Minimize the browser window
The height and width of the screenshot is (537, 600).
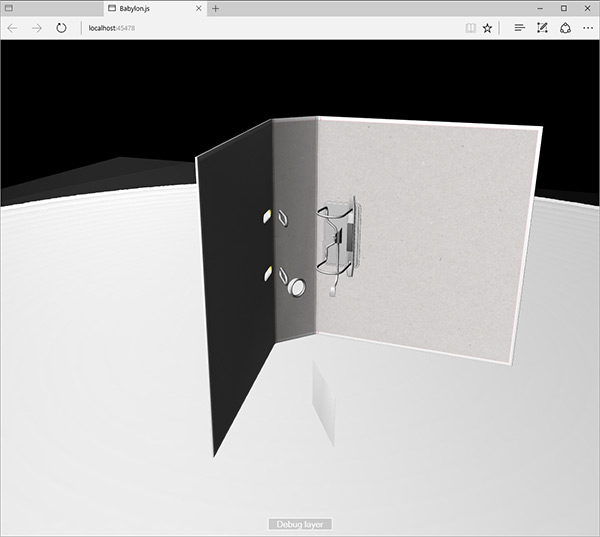[x=540, y=8]
